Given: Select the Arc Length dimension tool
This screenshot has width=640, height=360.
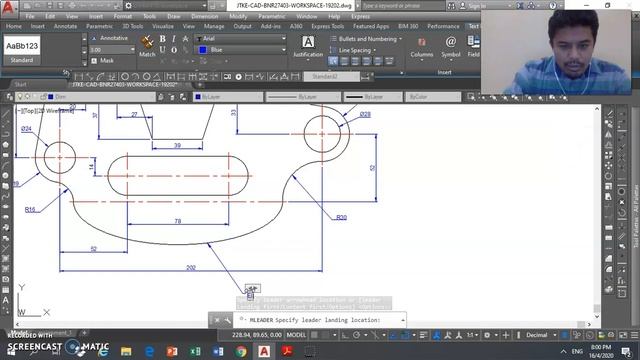Looking at the screenshot, I should pos(101,76).
